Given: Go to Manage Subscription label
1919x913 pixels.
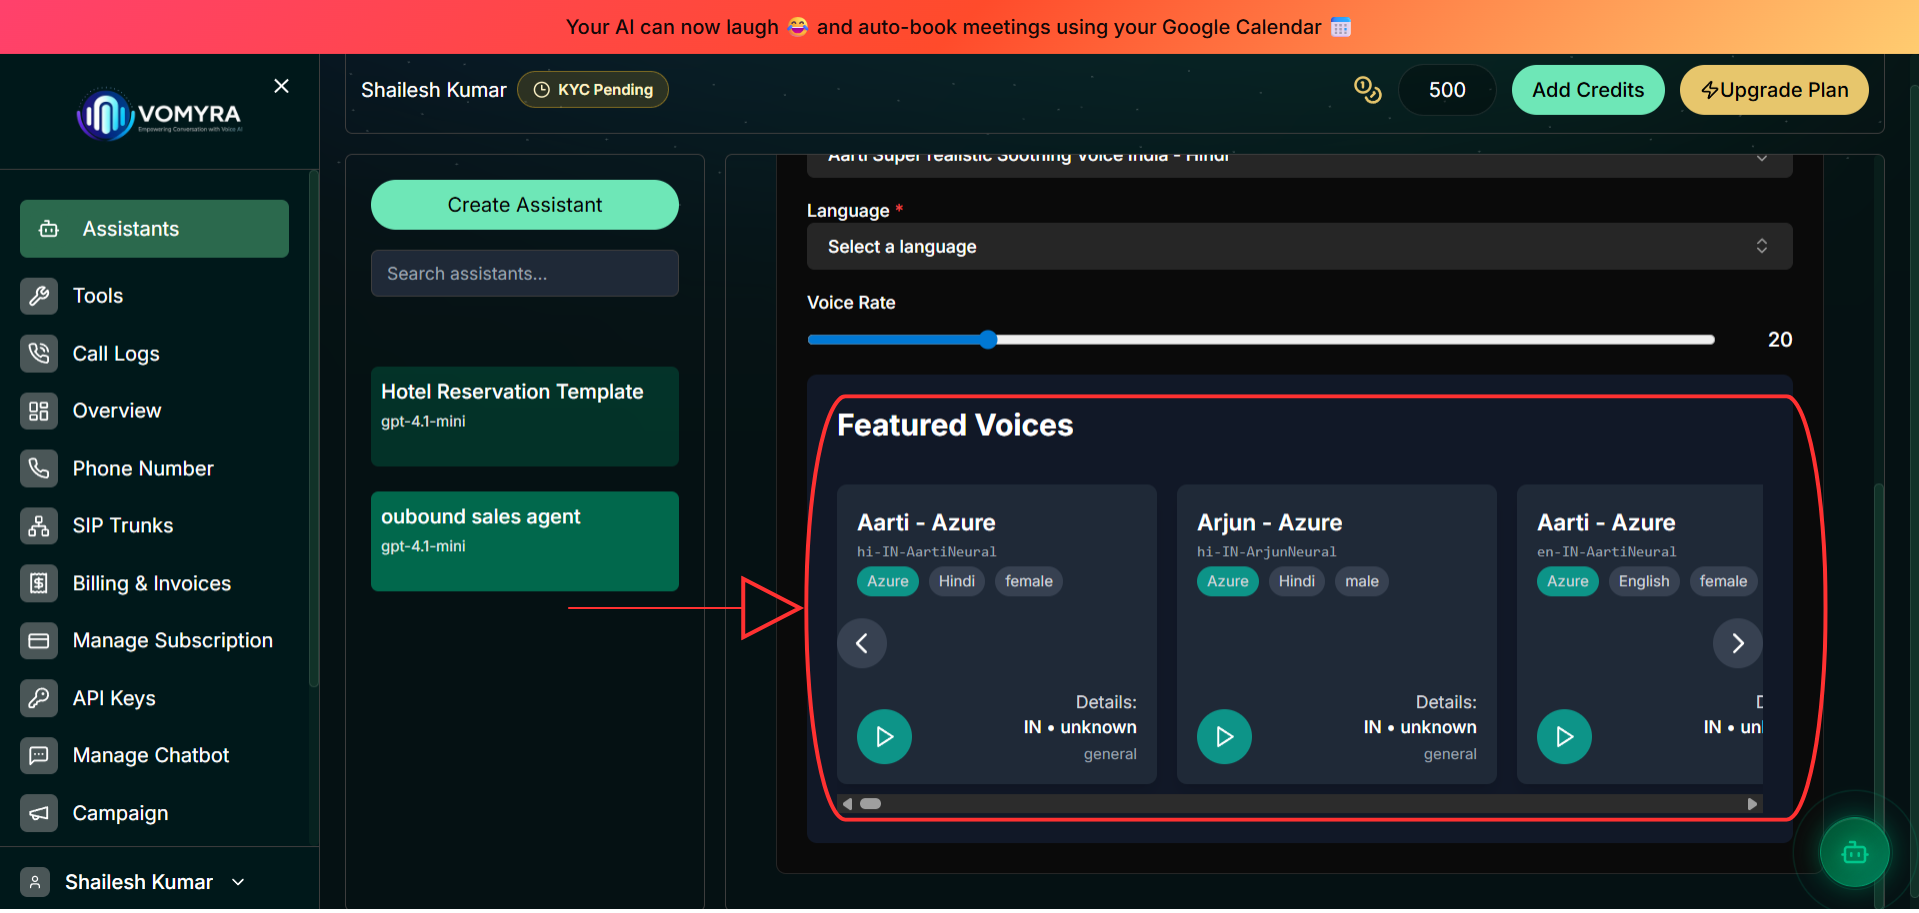Looking at the screenshot, I should (173, 641).
